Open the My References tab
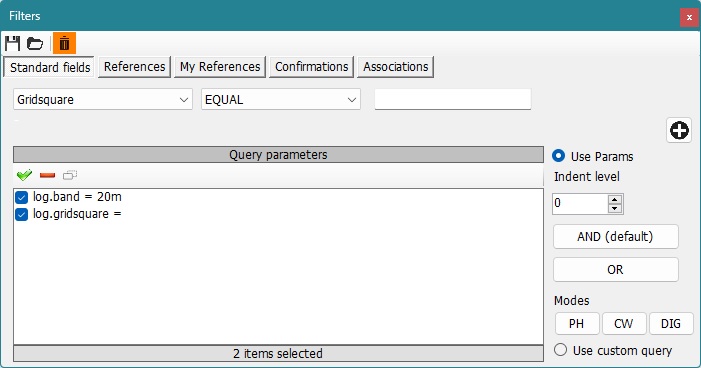Image resolution: width=701 pixels, height=368 pixels. coord(220,67)
